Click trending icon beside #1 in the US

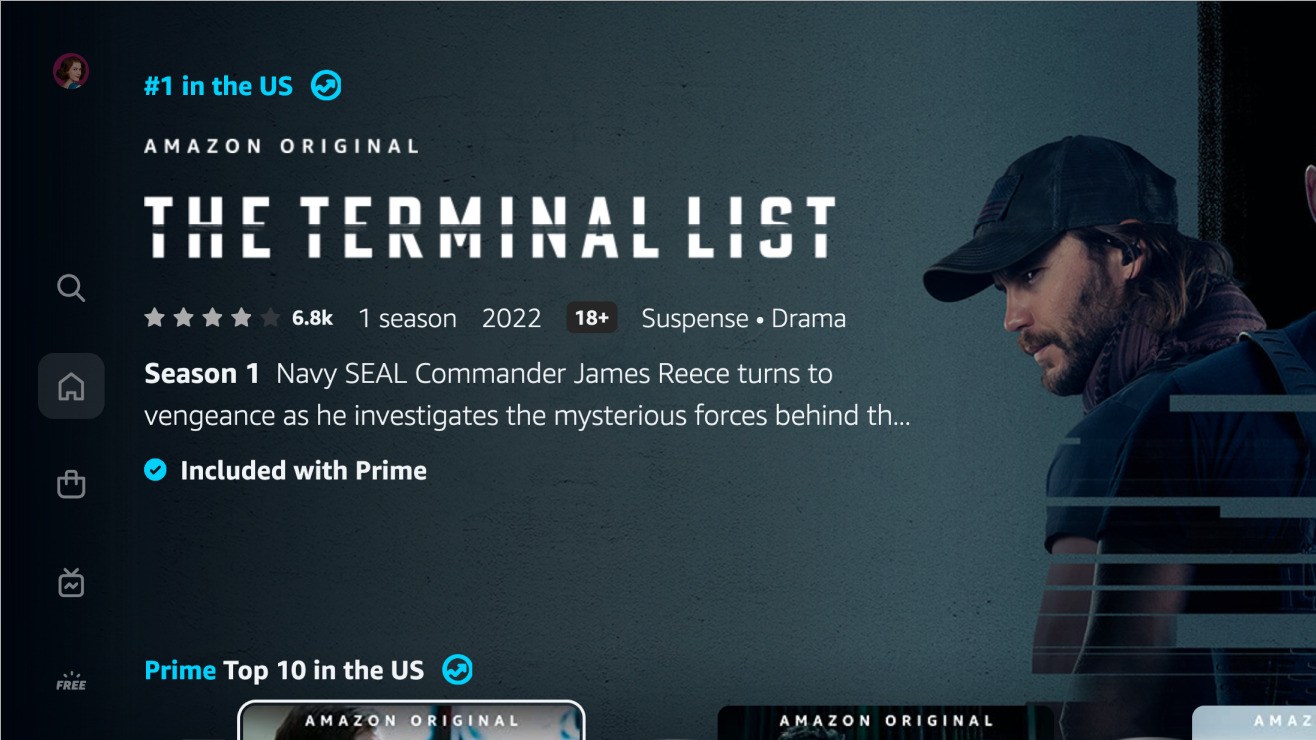pyautogui.click(x=326, y=86)
